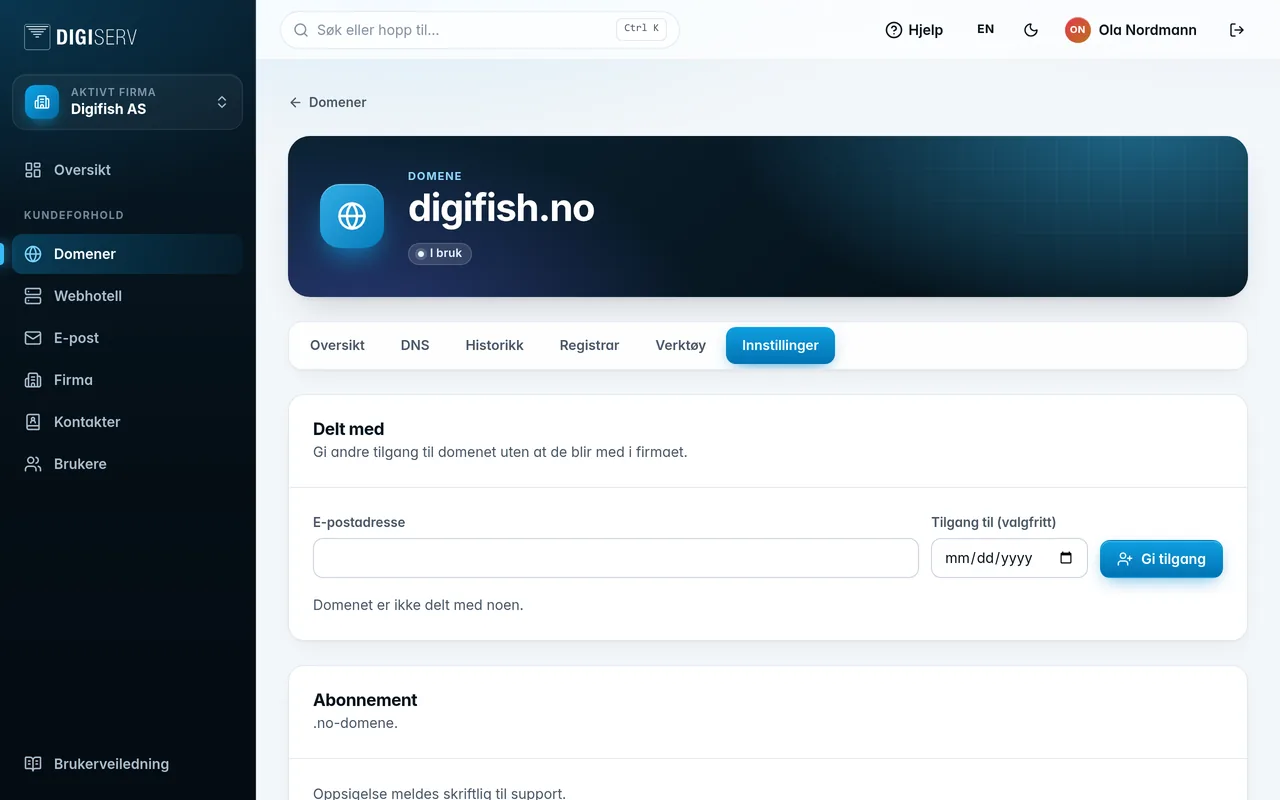Select the Innstillinger tab
This screenshot has height=800, width=1280.
point(780,345)
